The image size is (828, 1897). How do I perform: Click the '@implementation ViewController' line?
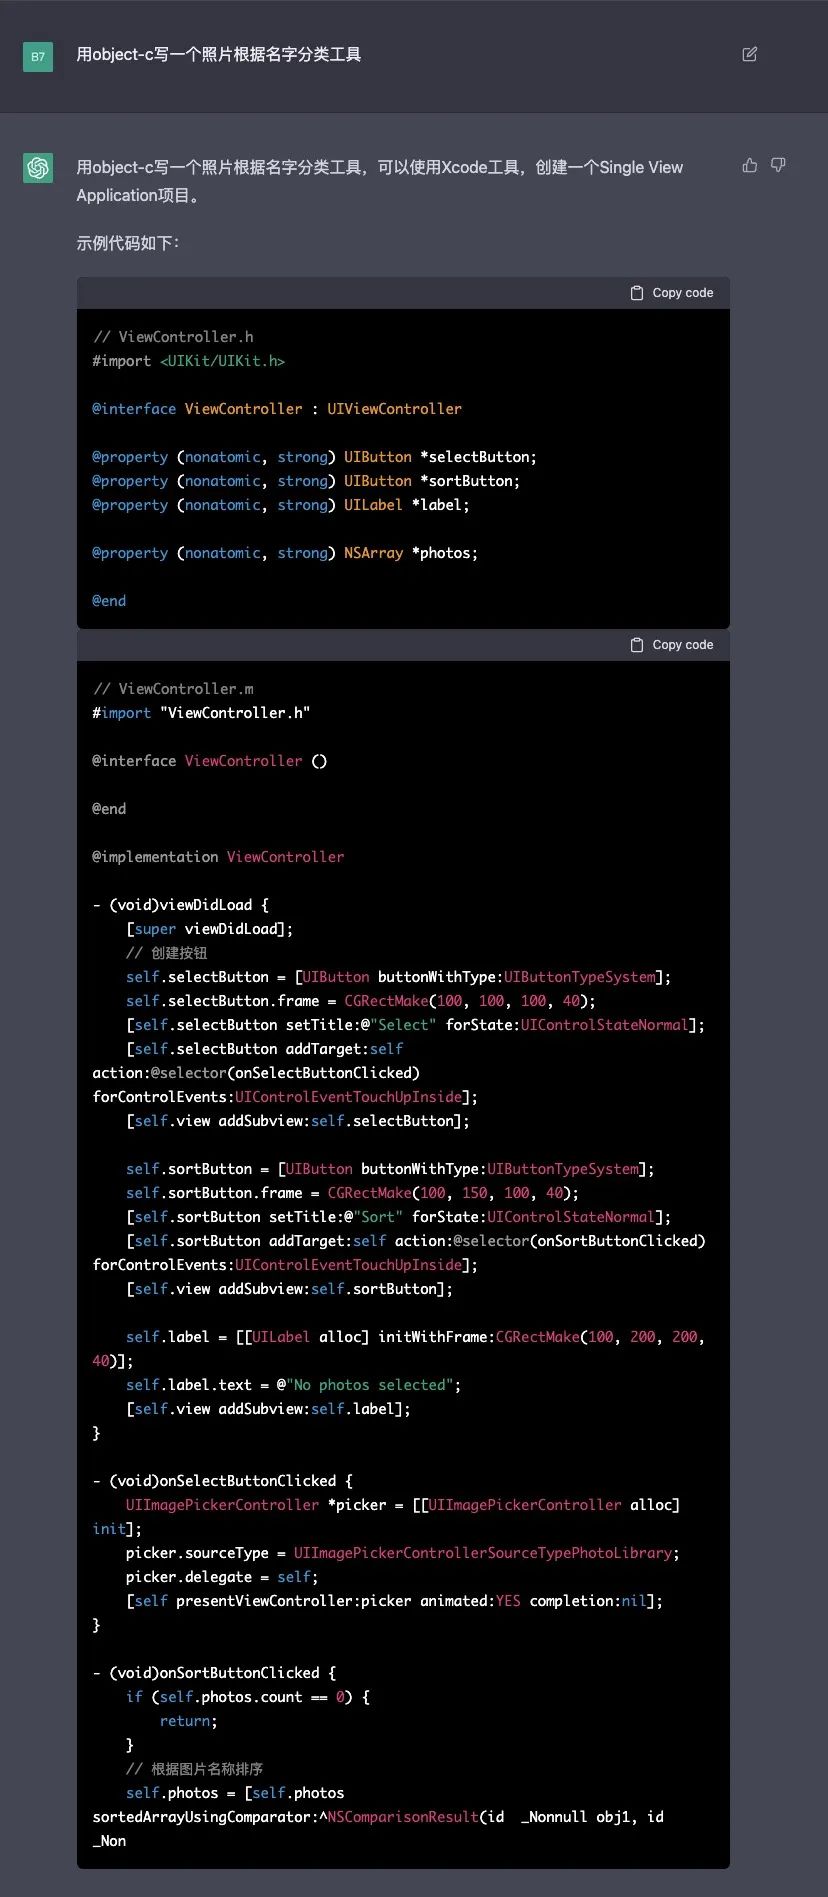pos(218,857)
